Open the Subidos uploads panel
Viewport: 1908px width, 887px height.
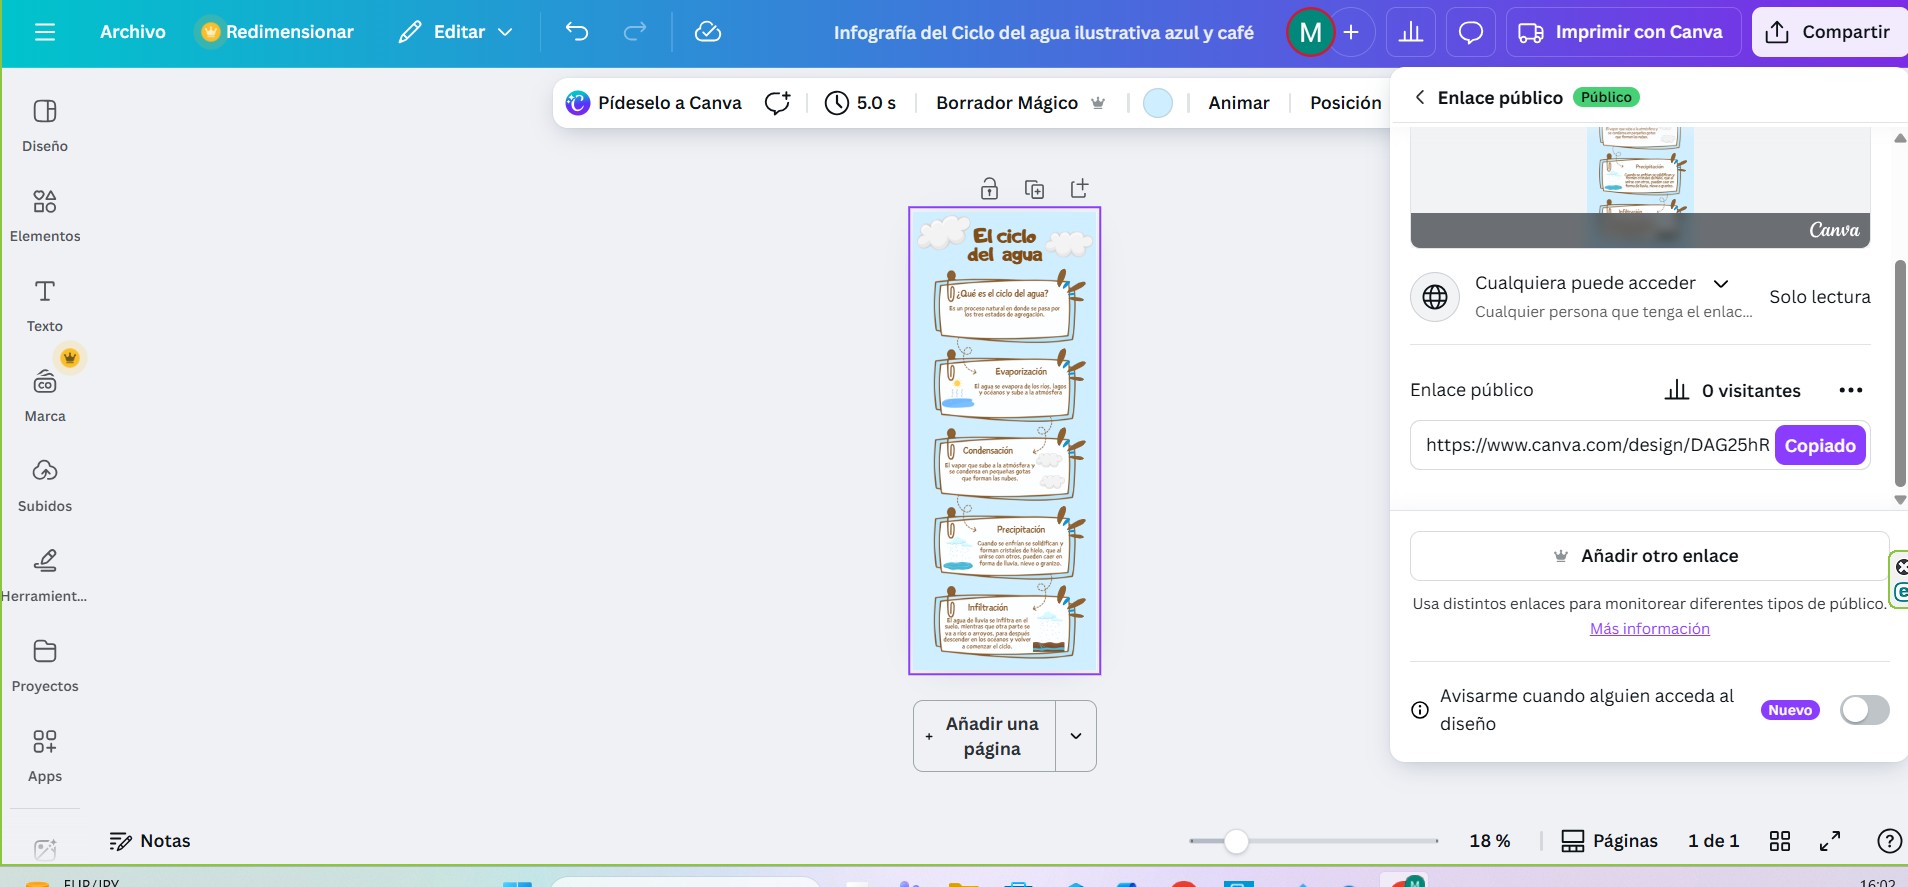pyautogui.click(x=45, y=485)
